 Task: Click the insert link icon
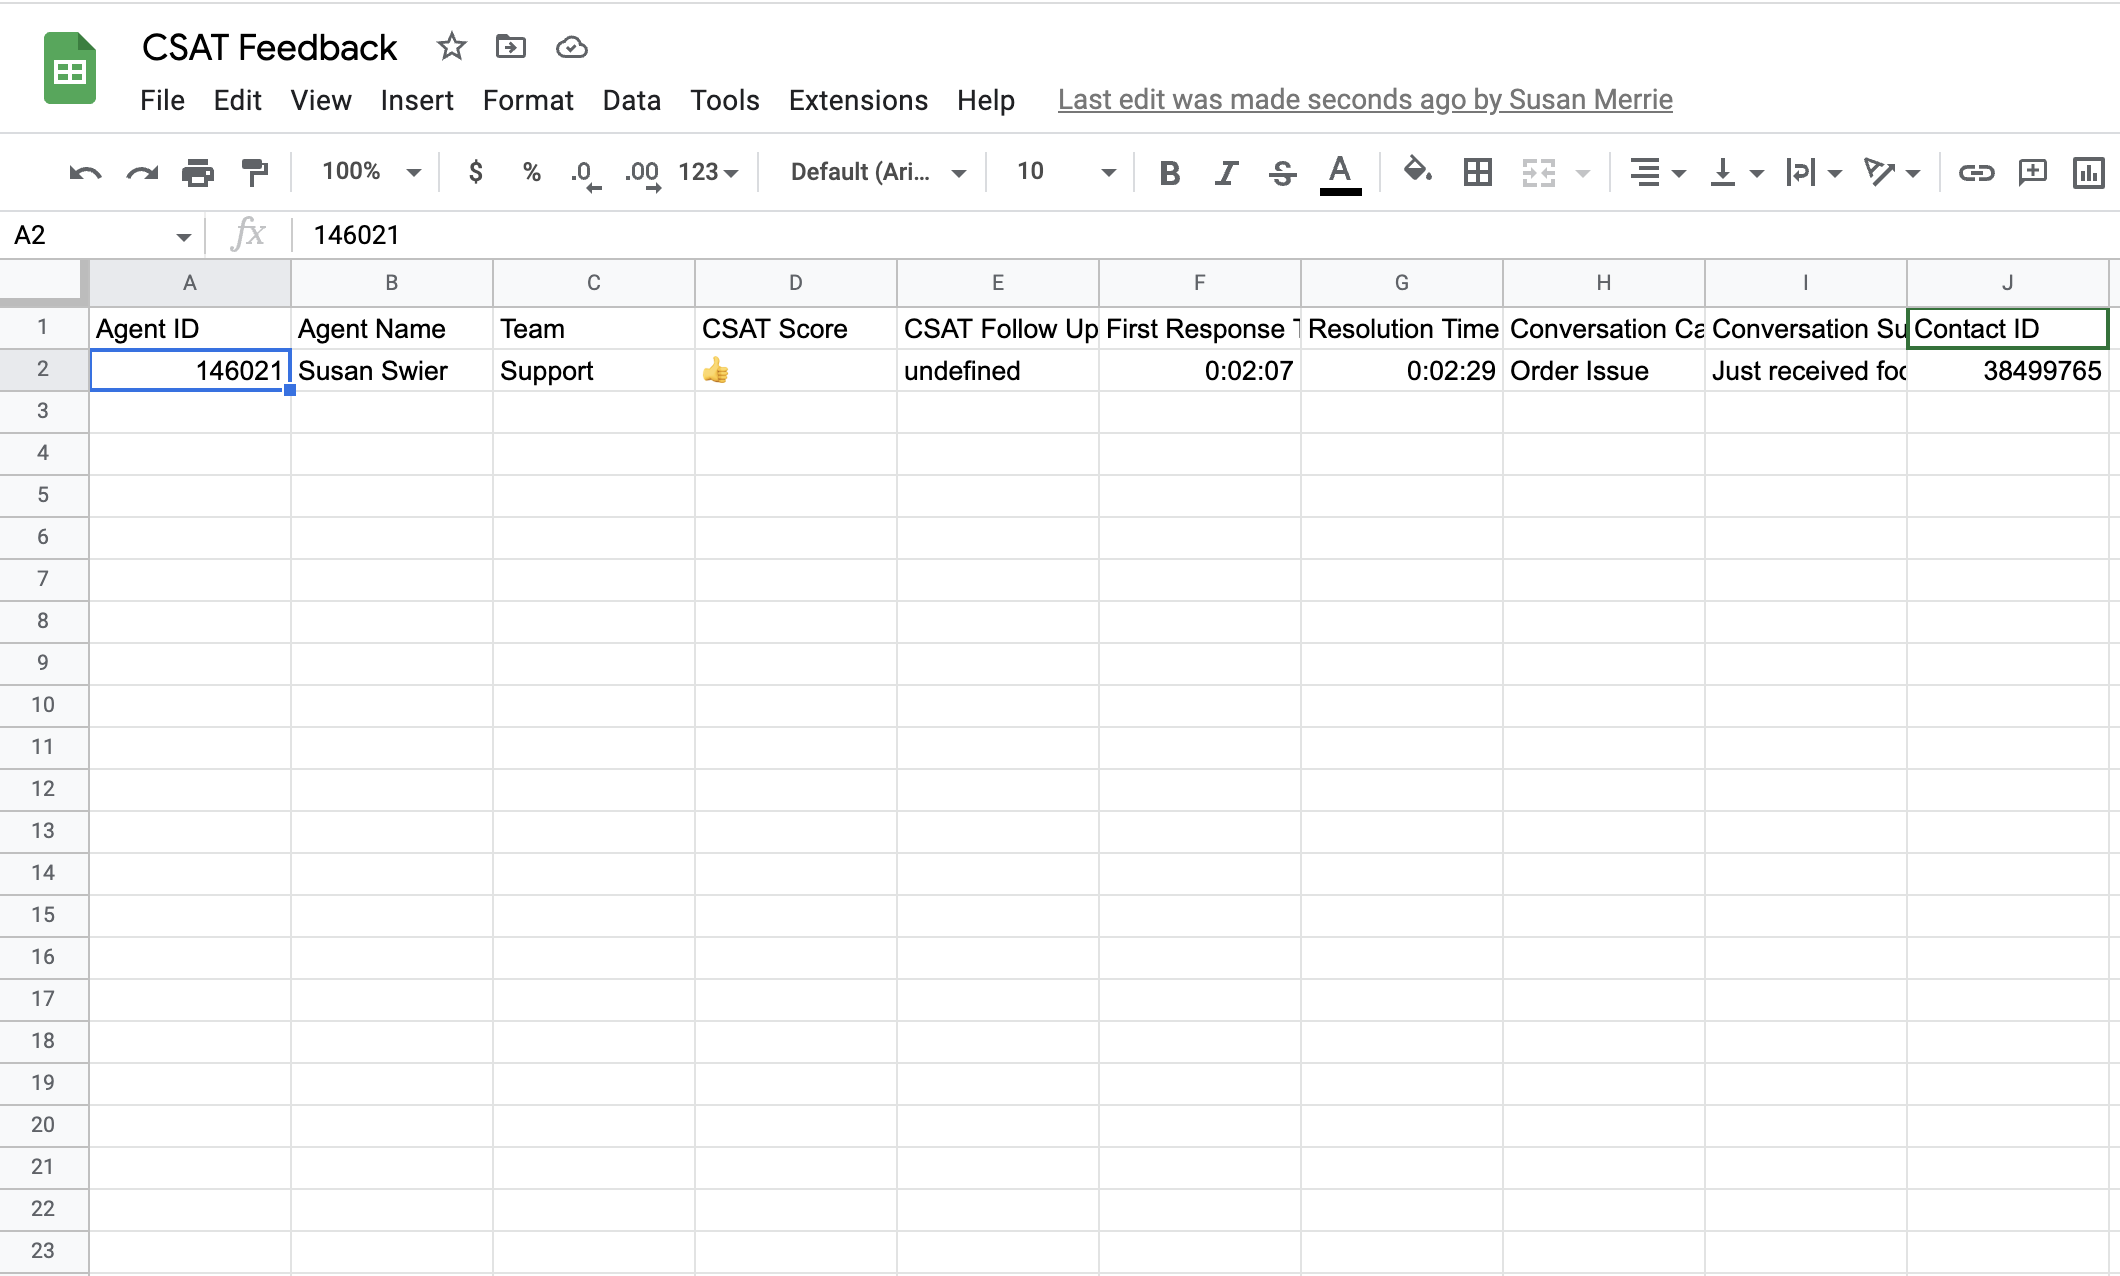[1976, 173]
